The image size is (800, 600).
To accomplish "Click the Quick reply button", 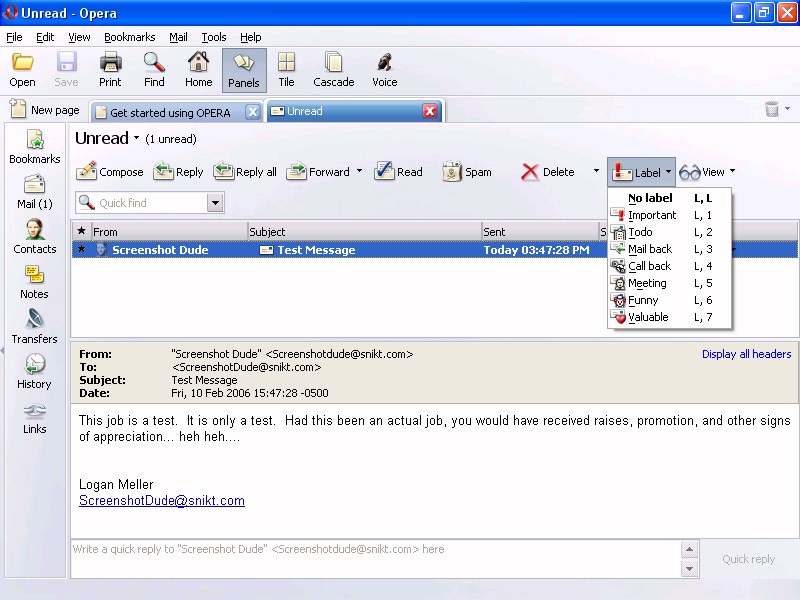I will 748,559.
